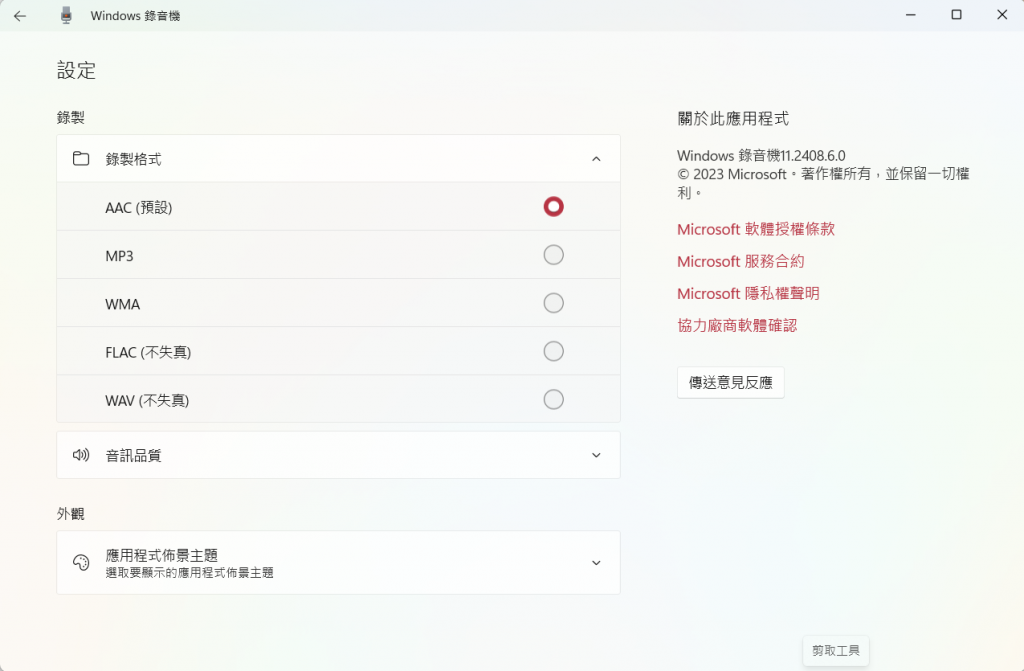This screenshot has width=1024, height=671.
Task: Maximize the Windows 錄音機 window
Action: pyautogui.click(x=956, y=15)
